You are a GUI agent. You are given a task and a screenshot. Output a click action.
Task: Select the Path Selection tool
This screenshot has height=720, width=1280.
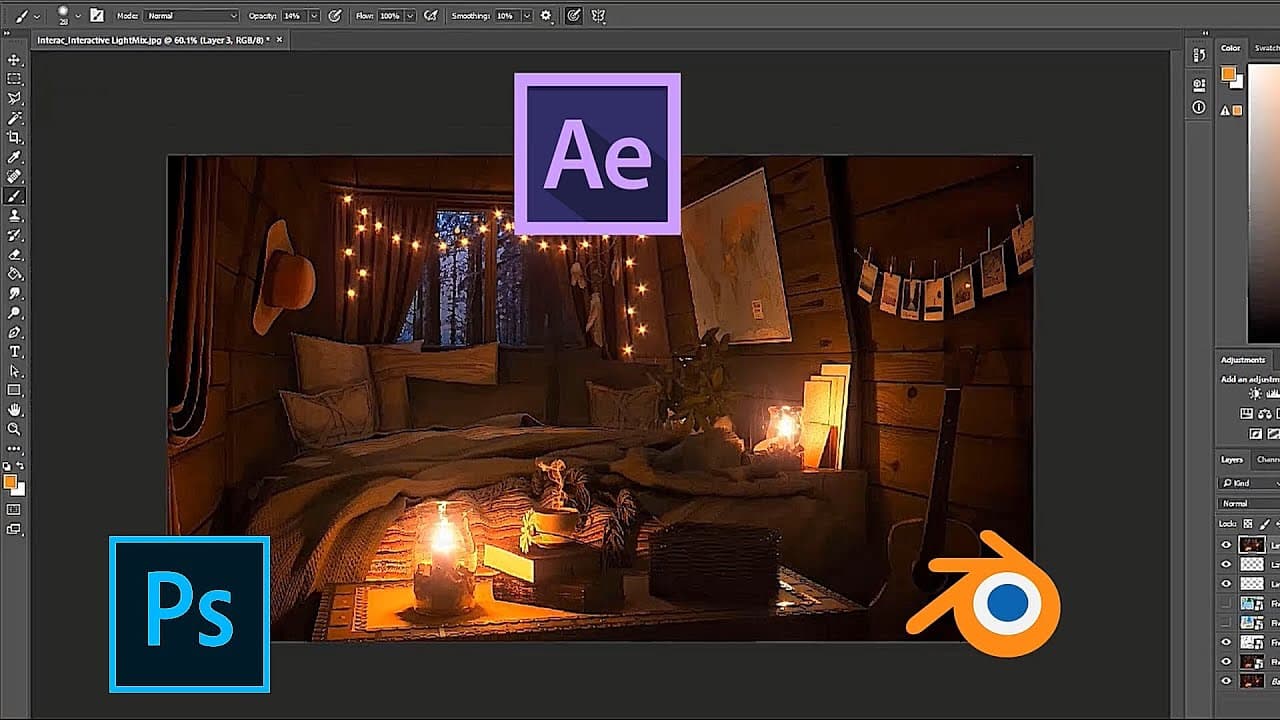[x=15, y=371]
